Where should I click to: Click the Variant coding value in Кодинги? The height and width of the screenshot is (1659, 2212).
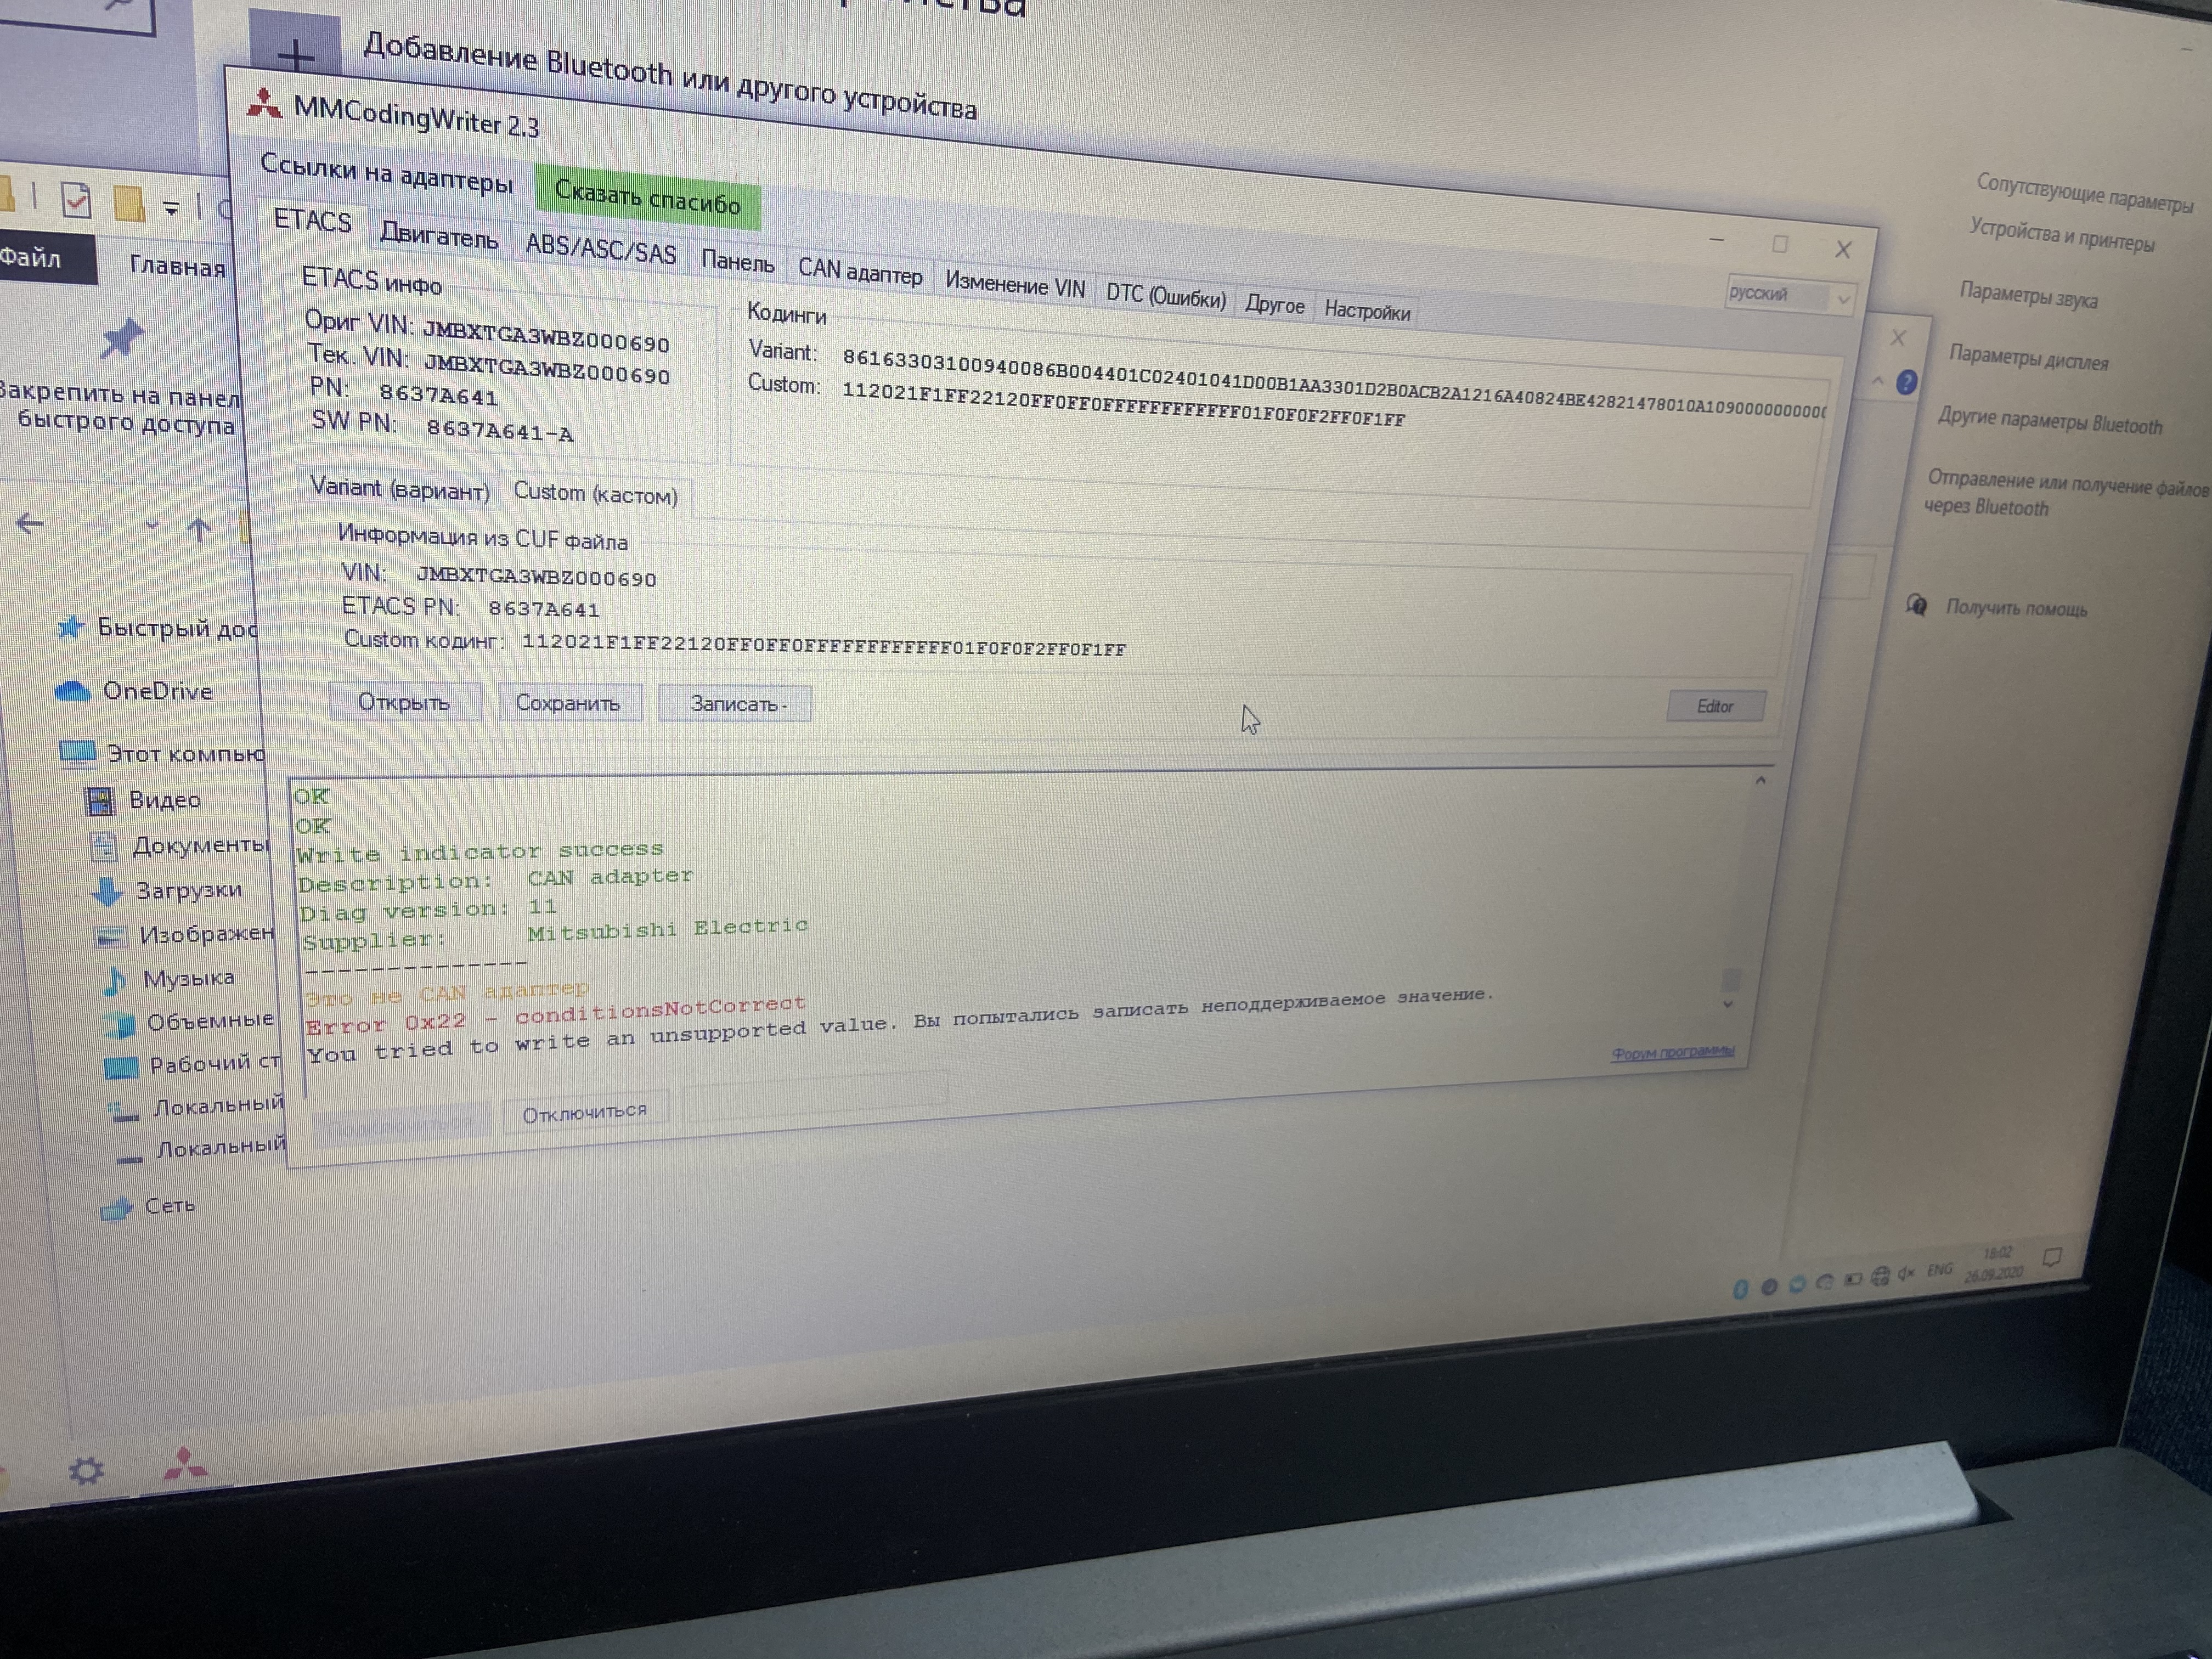(1335, 383)
